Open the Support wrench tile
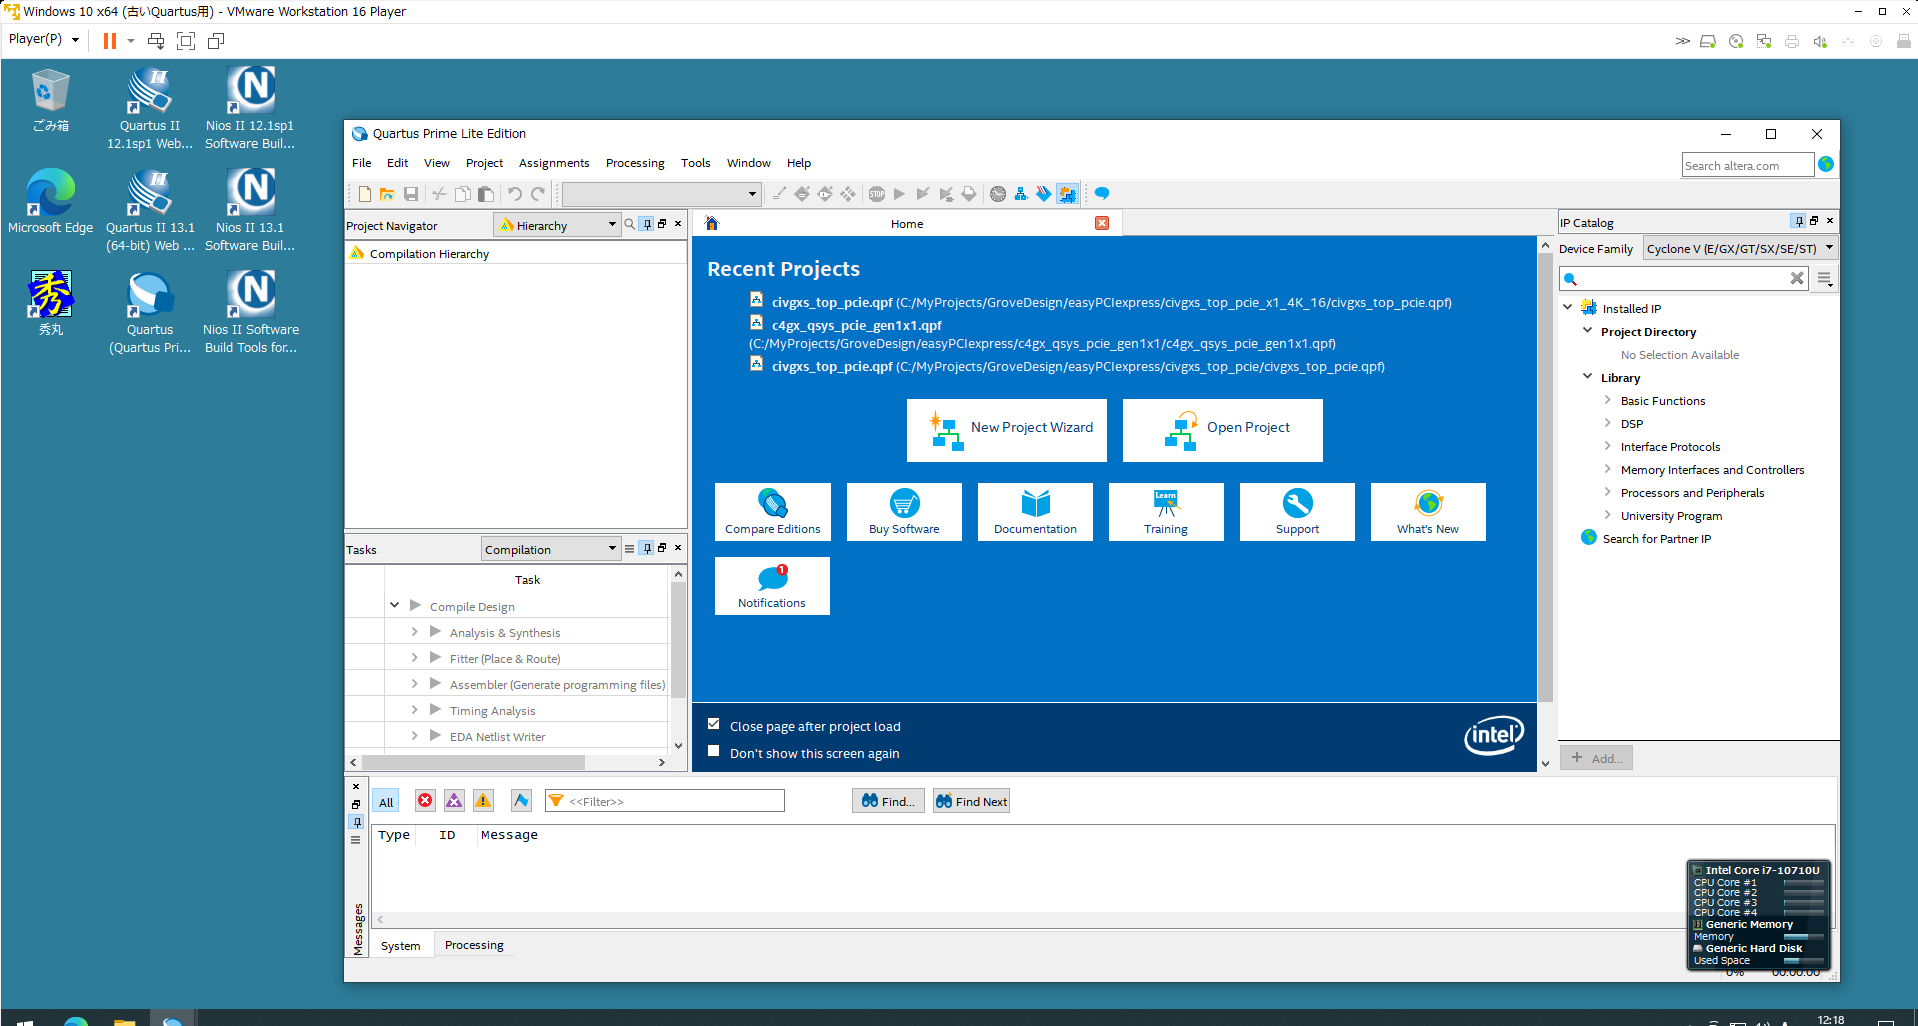 point(1297,512)
